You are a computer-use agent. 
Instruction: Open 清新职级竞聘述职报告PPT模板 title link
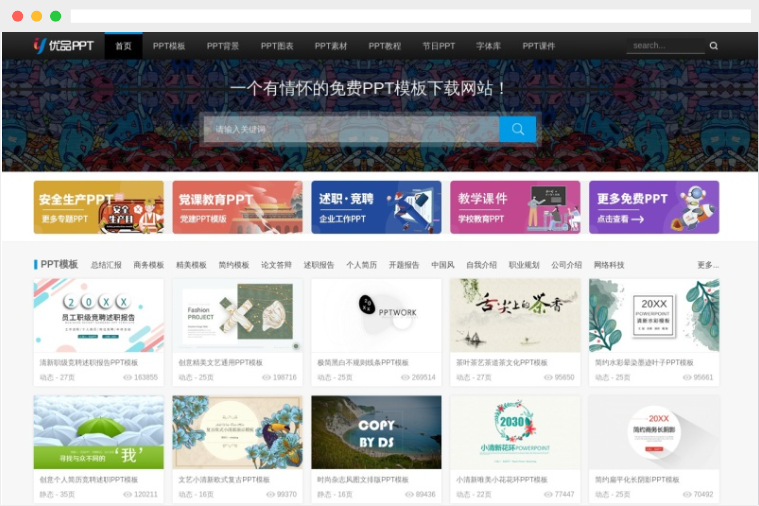pyautogui.click(x=88, y=362)
